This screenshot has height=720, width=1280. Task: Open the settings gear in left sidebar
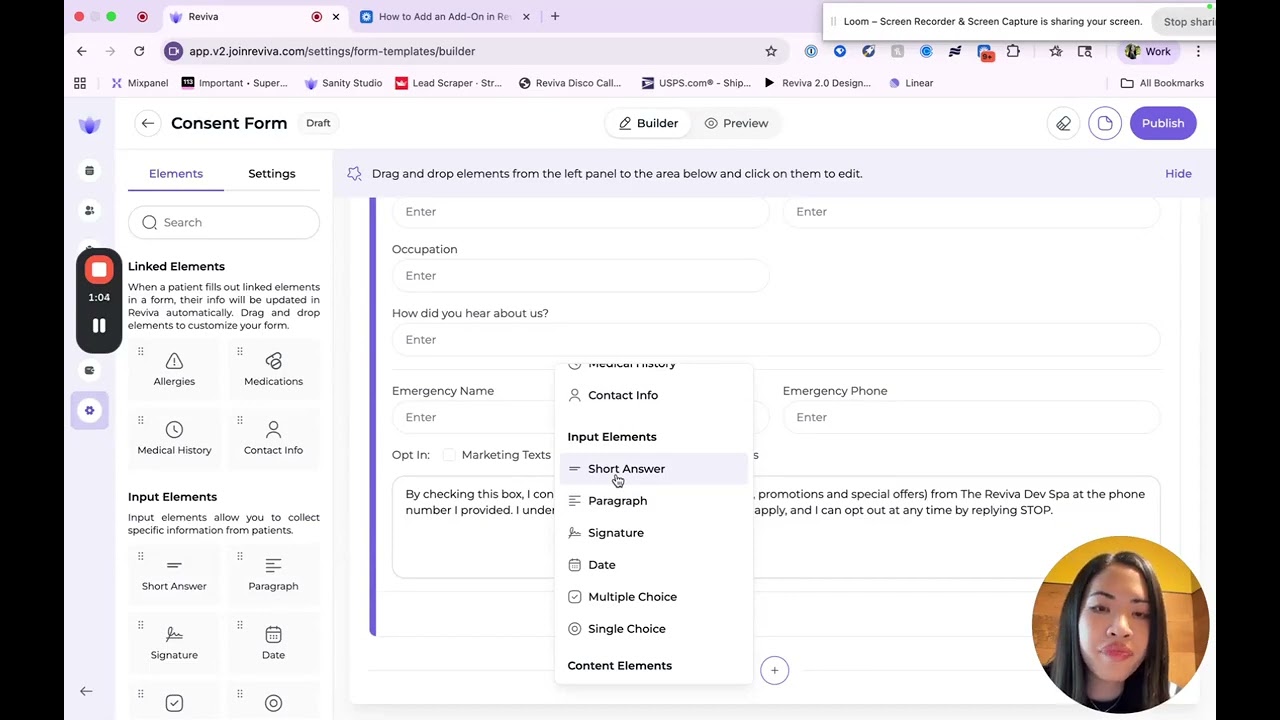click(89, 410)
